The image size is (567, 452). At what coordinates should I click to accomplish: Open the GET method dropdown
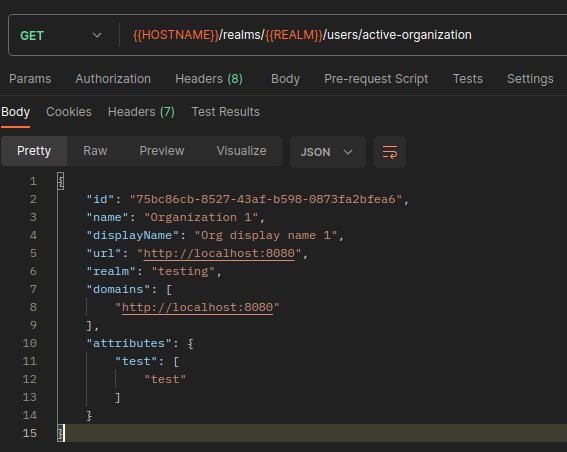pos(61,35)
